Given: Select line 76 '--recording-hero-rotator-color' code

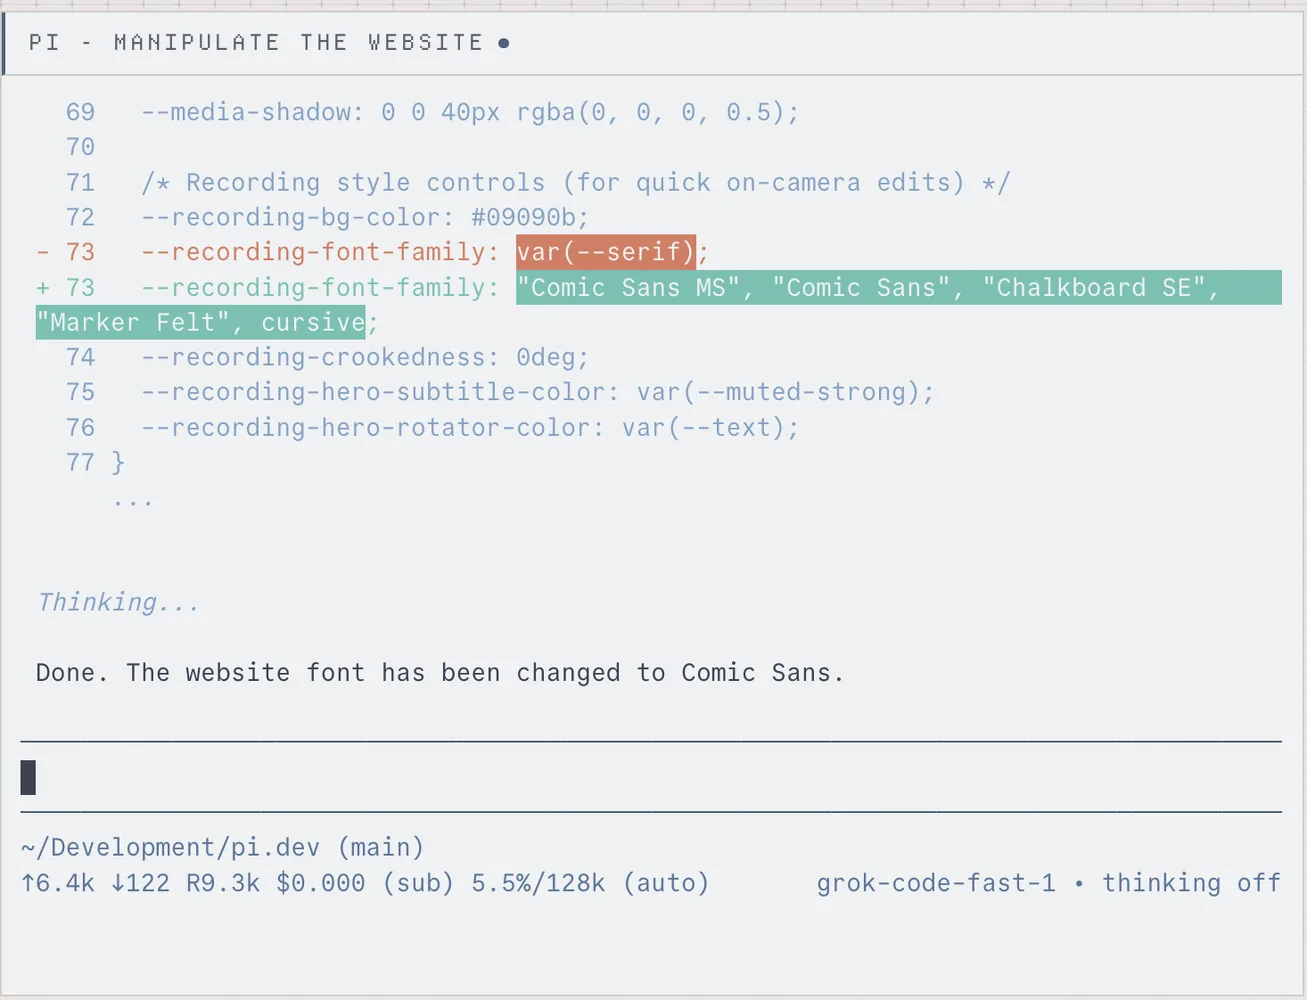Looking at the screenshot, I should pyautogui.click(x=470, y=427).
